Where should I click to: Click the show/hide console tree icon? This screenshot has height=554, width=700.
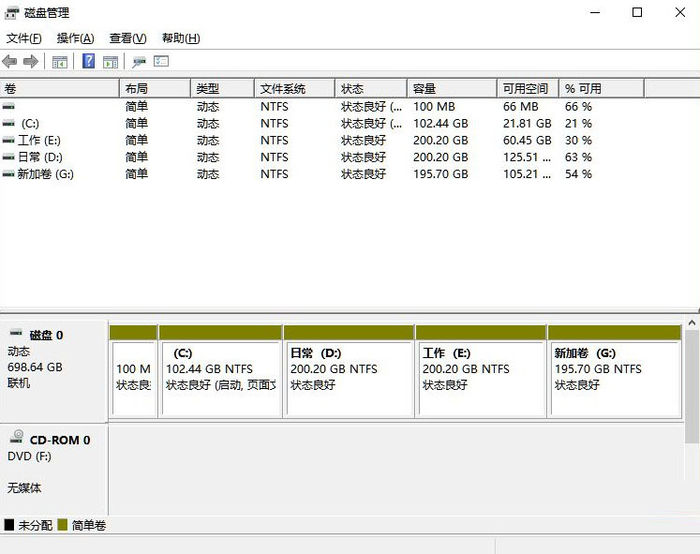(60, 62)
